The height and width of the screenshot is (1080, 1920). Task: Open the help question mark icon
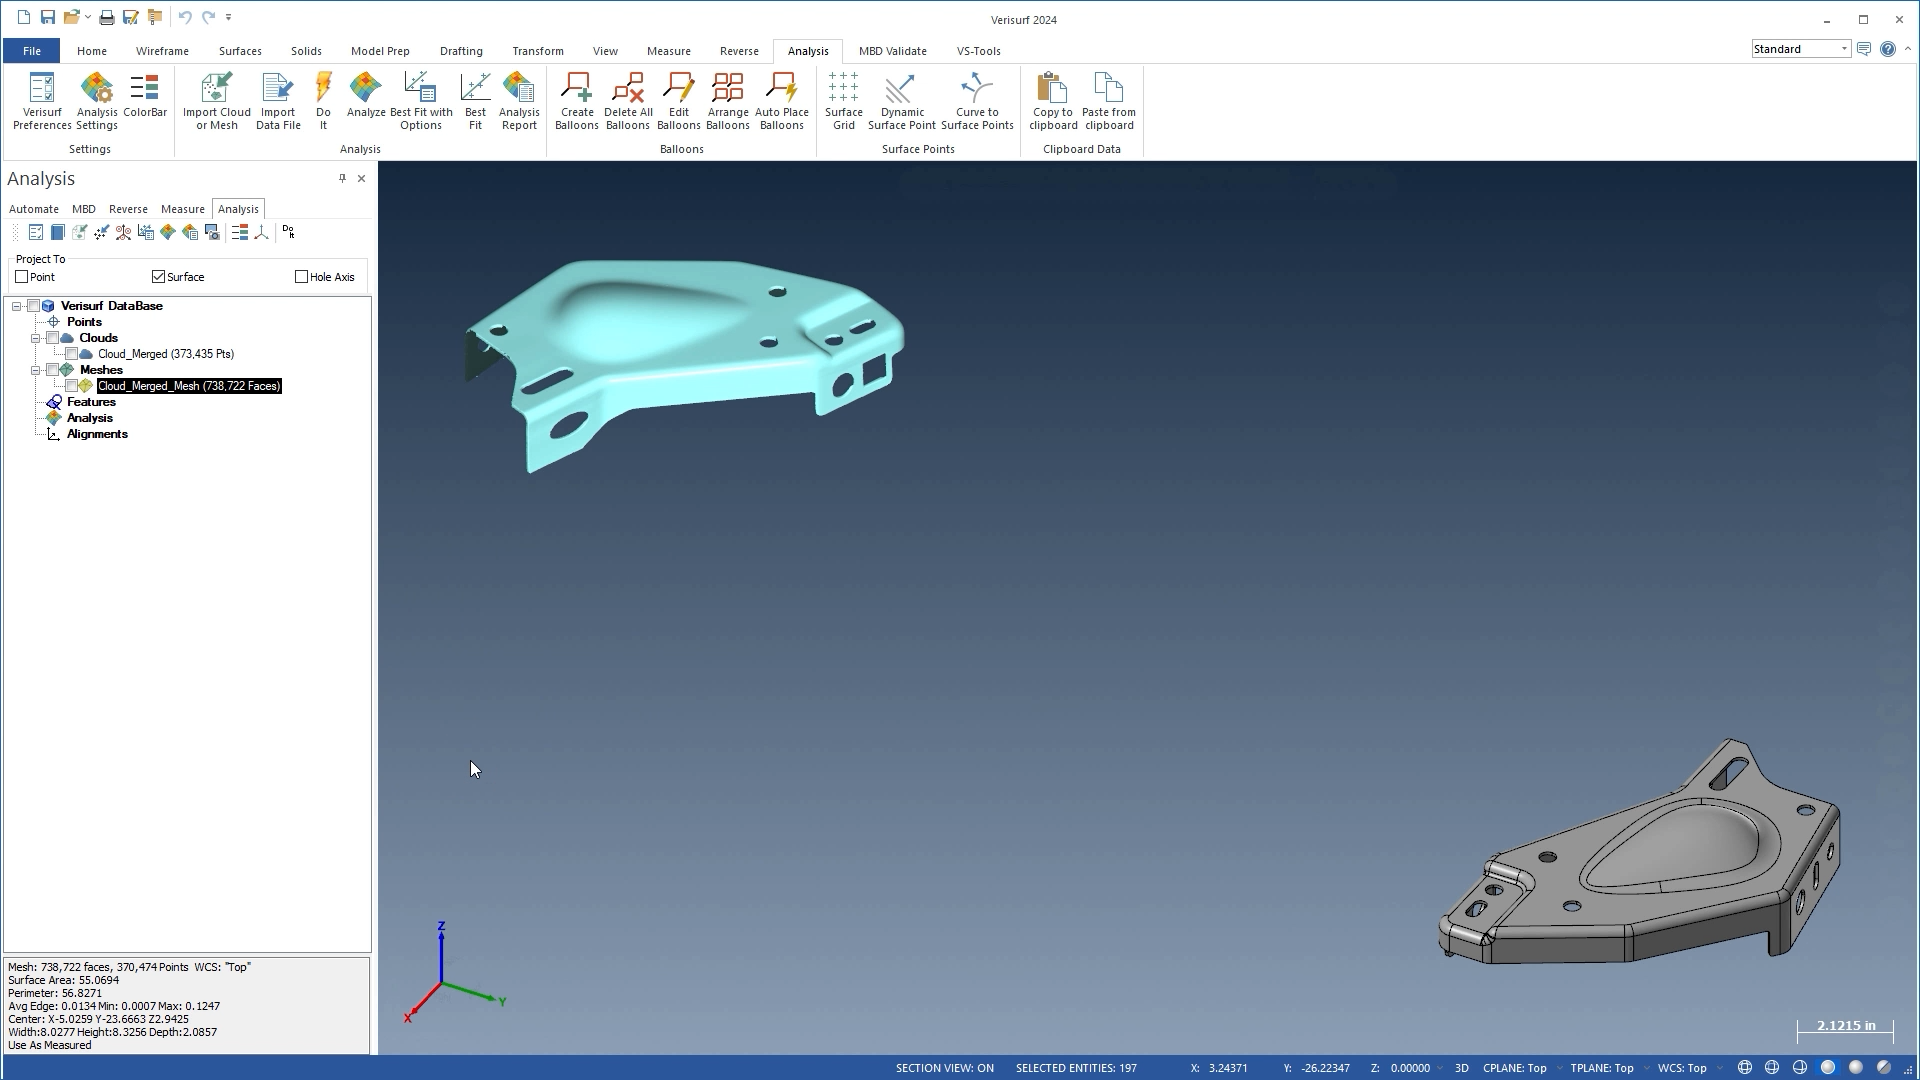1887,49
